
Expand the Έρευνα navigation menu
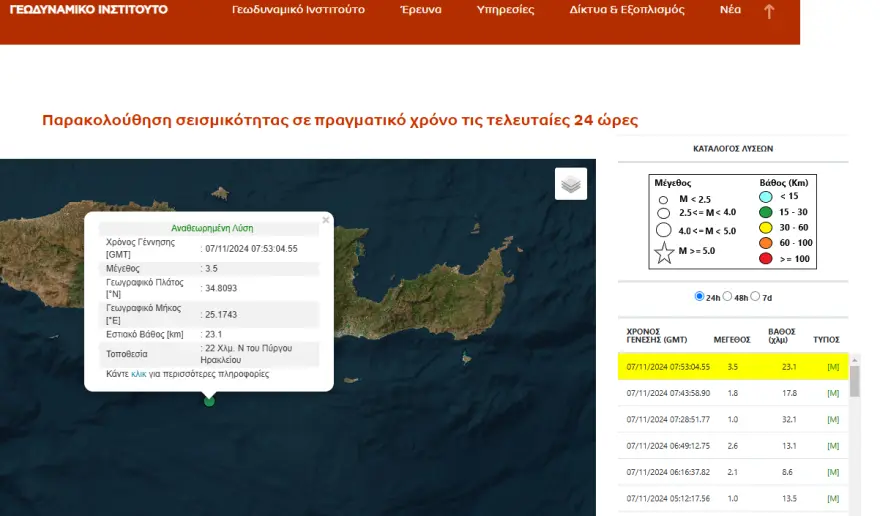tap(420, 10)
